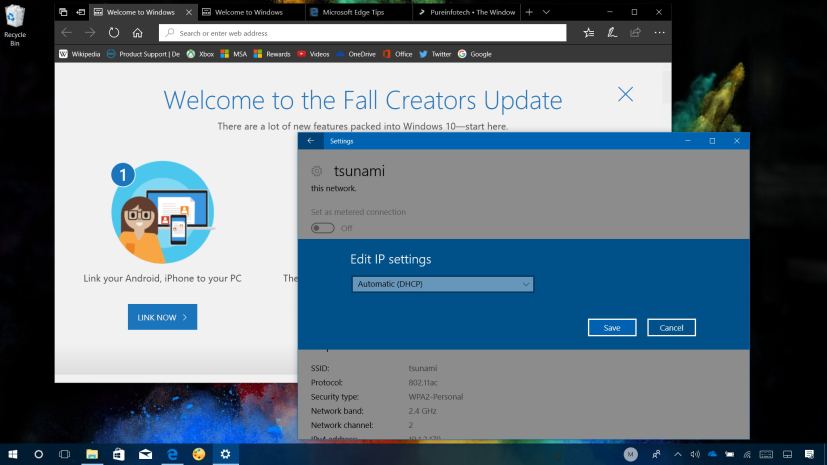The width and height of the screenshot is (827, 465).
Task: Open Task View on the taskbar
Action: point(64,454)
